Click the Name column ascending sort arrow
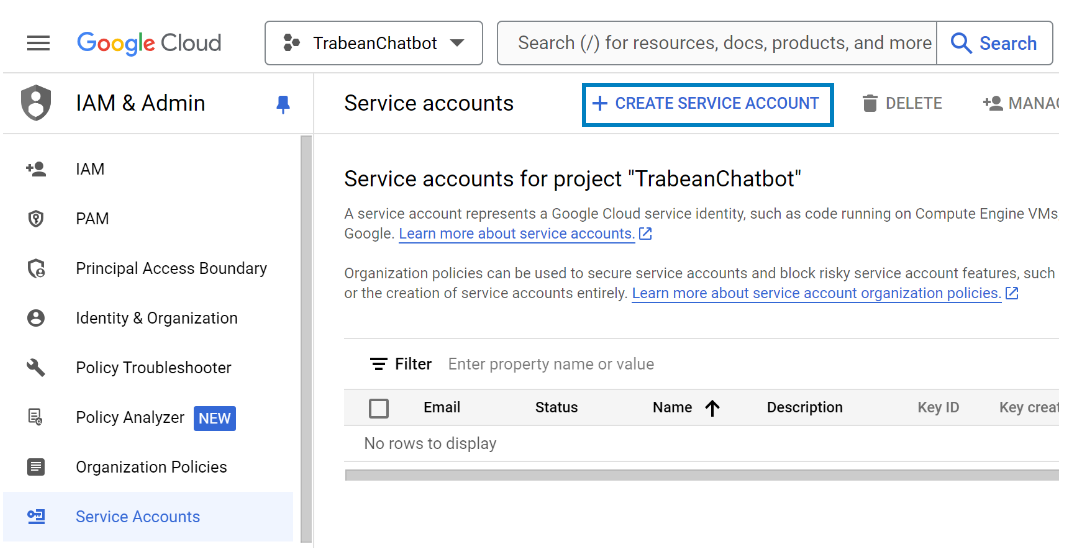Image resolution: width=1073 pixels, height=548 pixels. click(712, 408)
